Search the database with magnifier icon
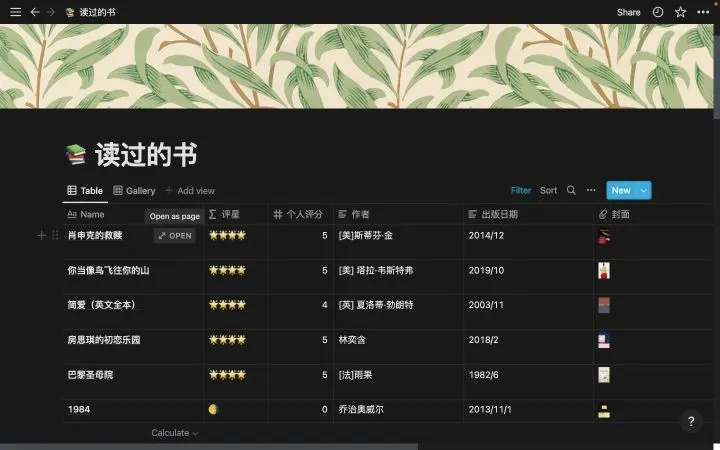The height and width of the screenshot is (450, 720). tap(571, 190)
